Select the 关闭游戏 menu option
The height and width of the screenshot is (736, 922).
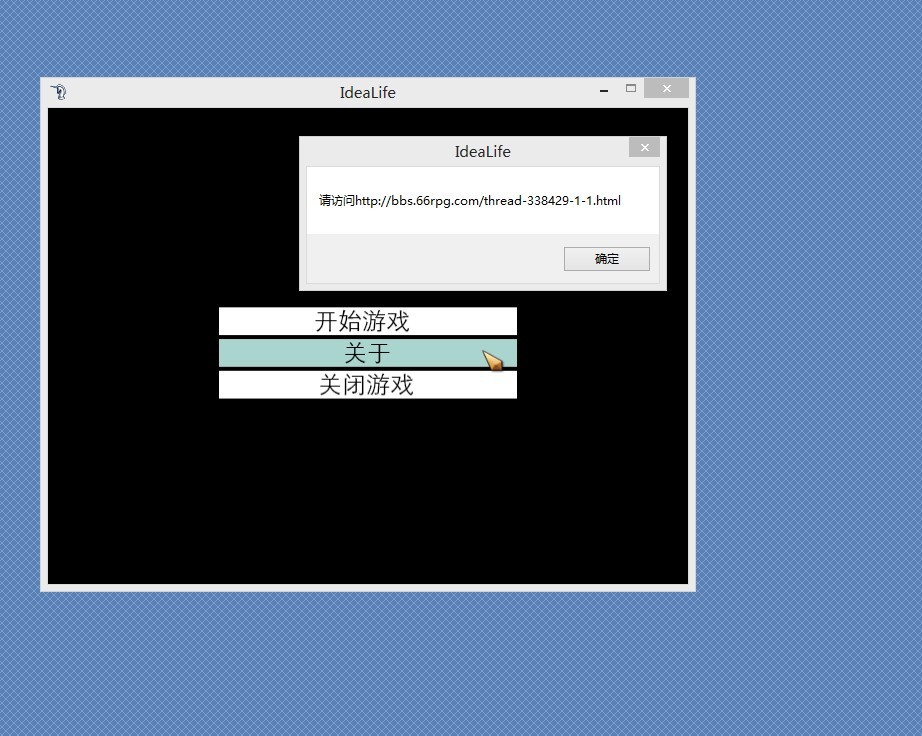coord(368,384)
